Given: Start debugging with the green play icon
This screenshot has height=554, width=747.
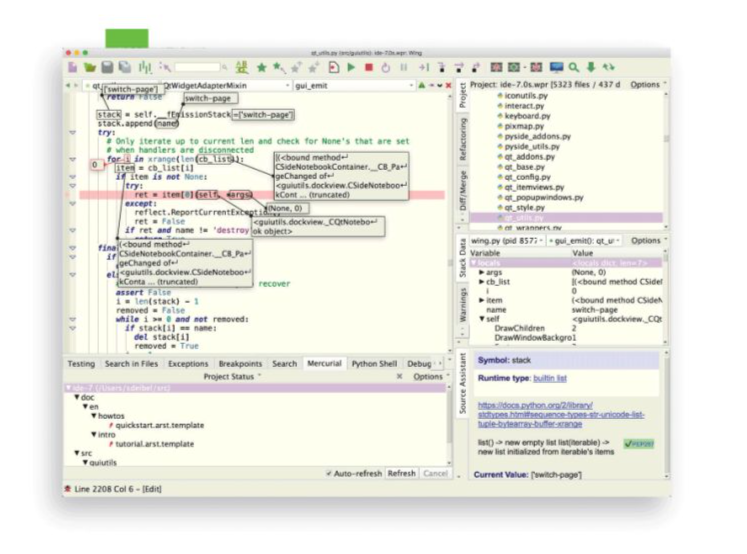Looking at the screenshot, I should coord(351,68).
